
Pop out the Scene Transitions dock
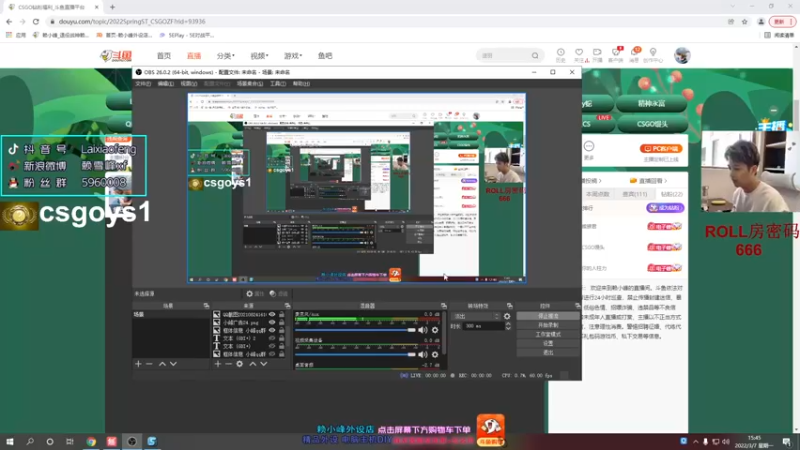(x=509, y=306)
